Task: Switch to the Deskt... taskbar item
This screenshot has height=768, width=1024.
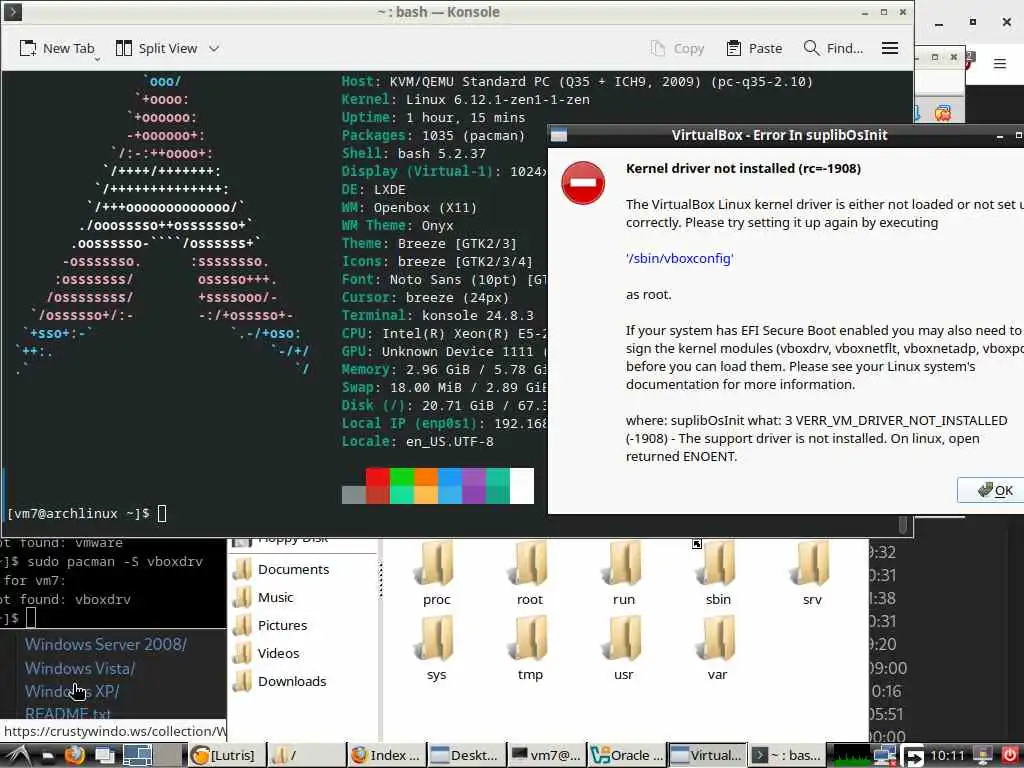Action: (x=467, y=756)
